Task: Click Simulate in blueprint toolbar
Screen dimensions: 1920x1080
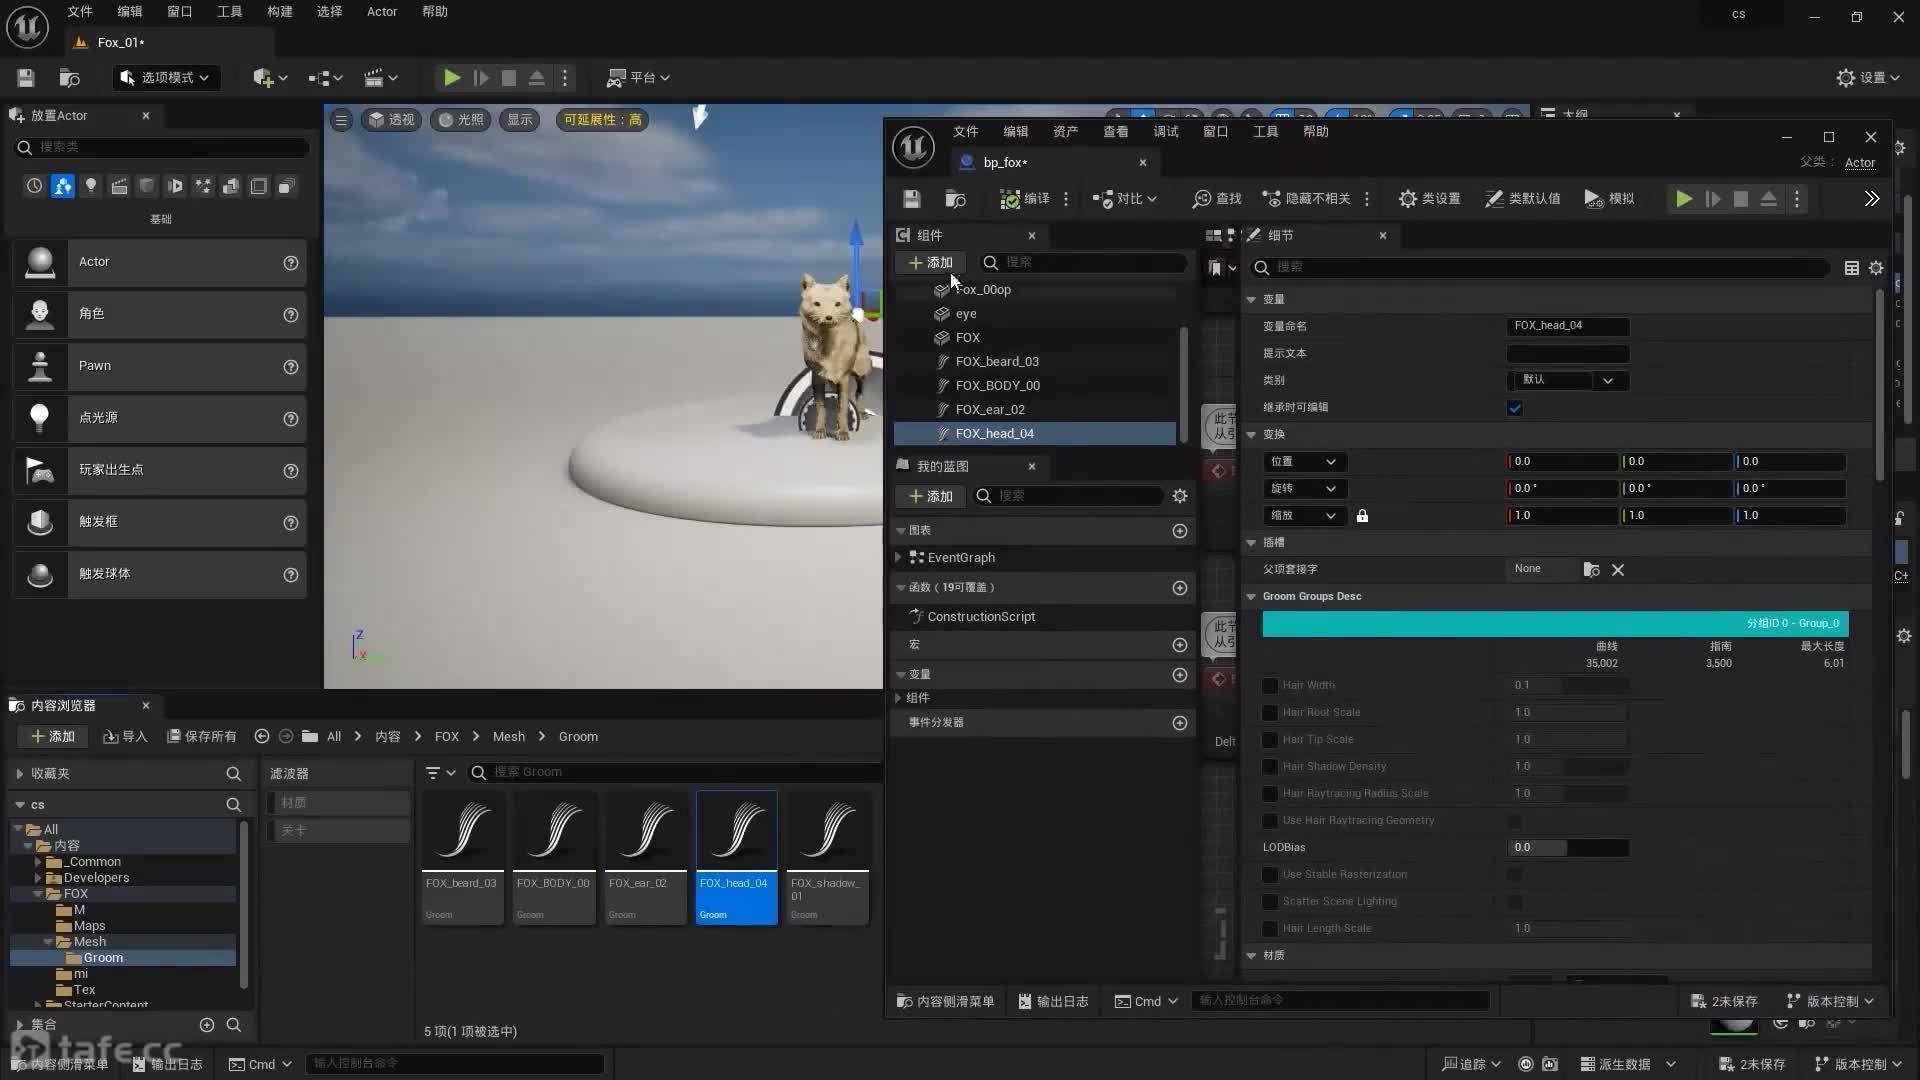Action: click(x=1610, y=199)
